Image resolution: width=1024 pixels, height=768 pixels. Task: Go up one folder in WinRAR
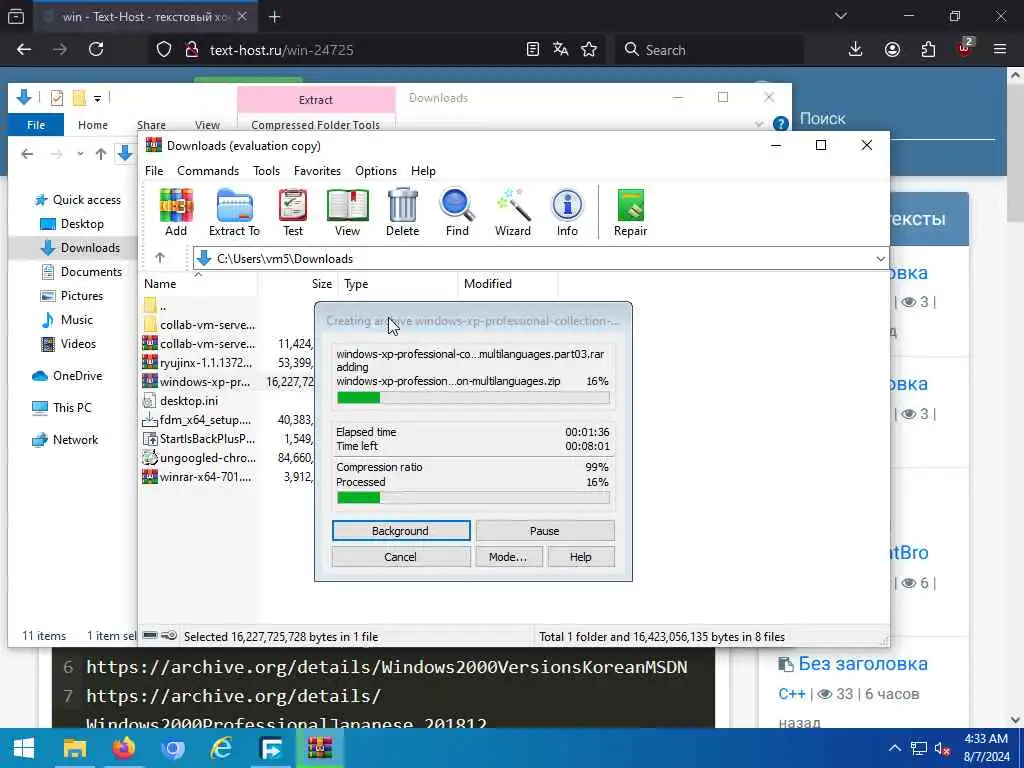pos(160,258)
